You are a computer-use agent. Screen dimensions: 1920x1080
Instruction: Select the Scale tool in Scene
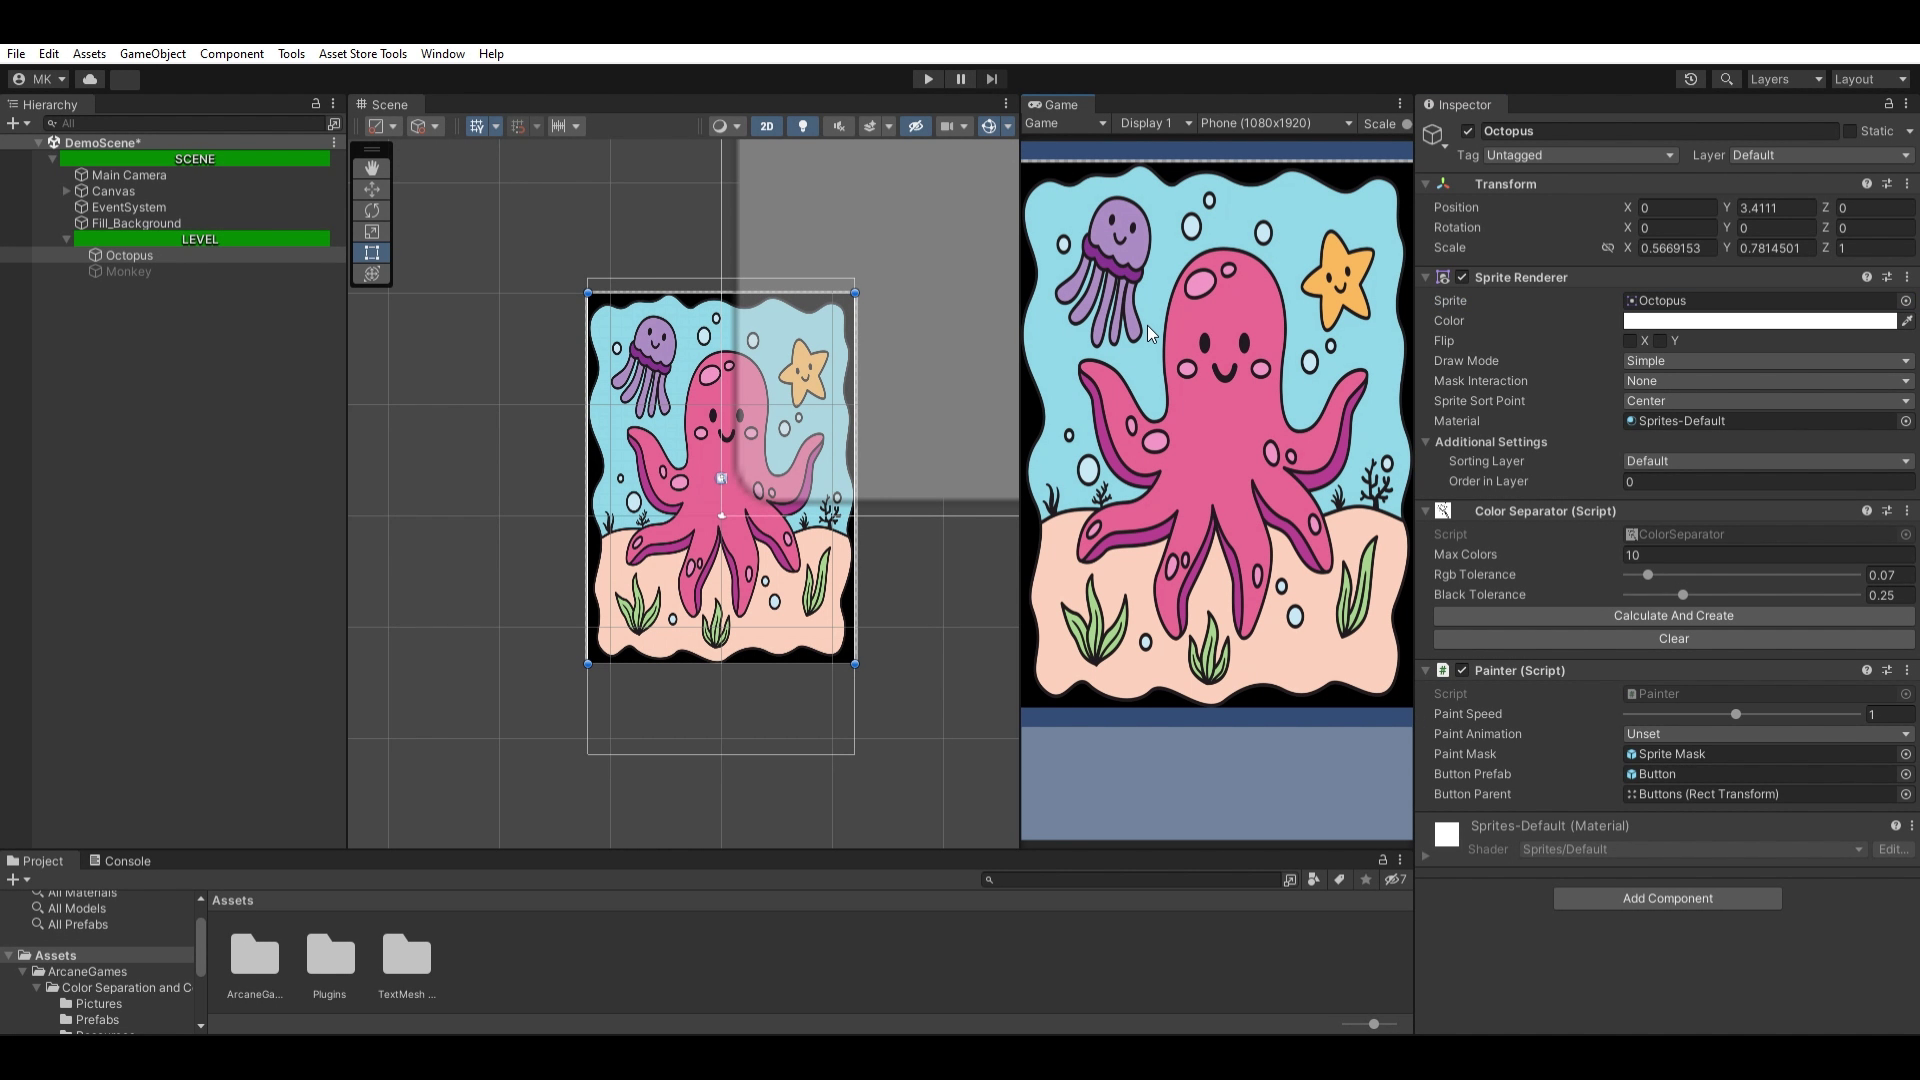[372, 231]
